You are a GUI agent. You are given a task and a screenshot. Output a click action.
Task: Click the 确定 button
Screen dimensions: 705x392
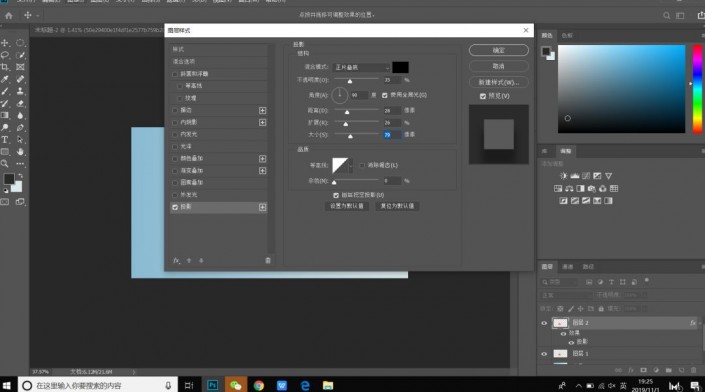[499, 50]
